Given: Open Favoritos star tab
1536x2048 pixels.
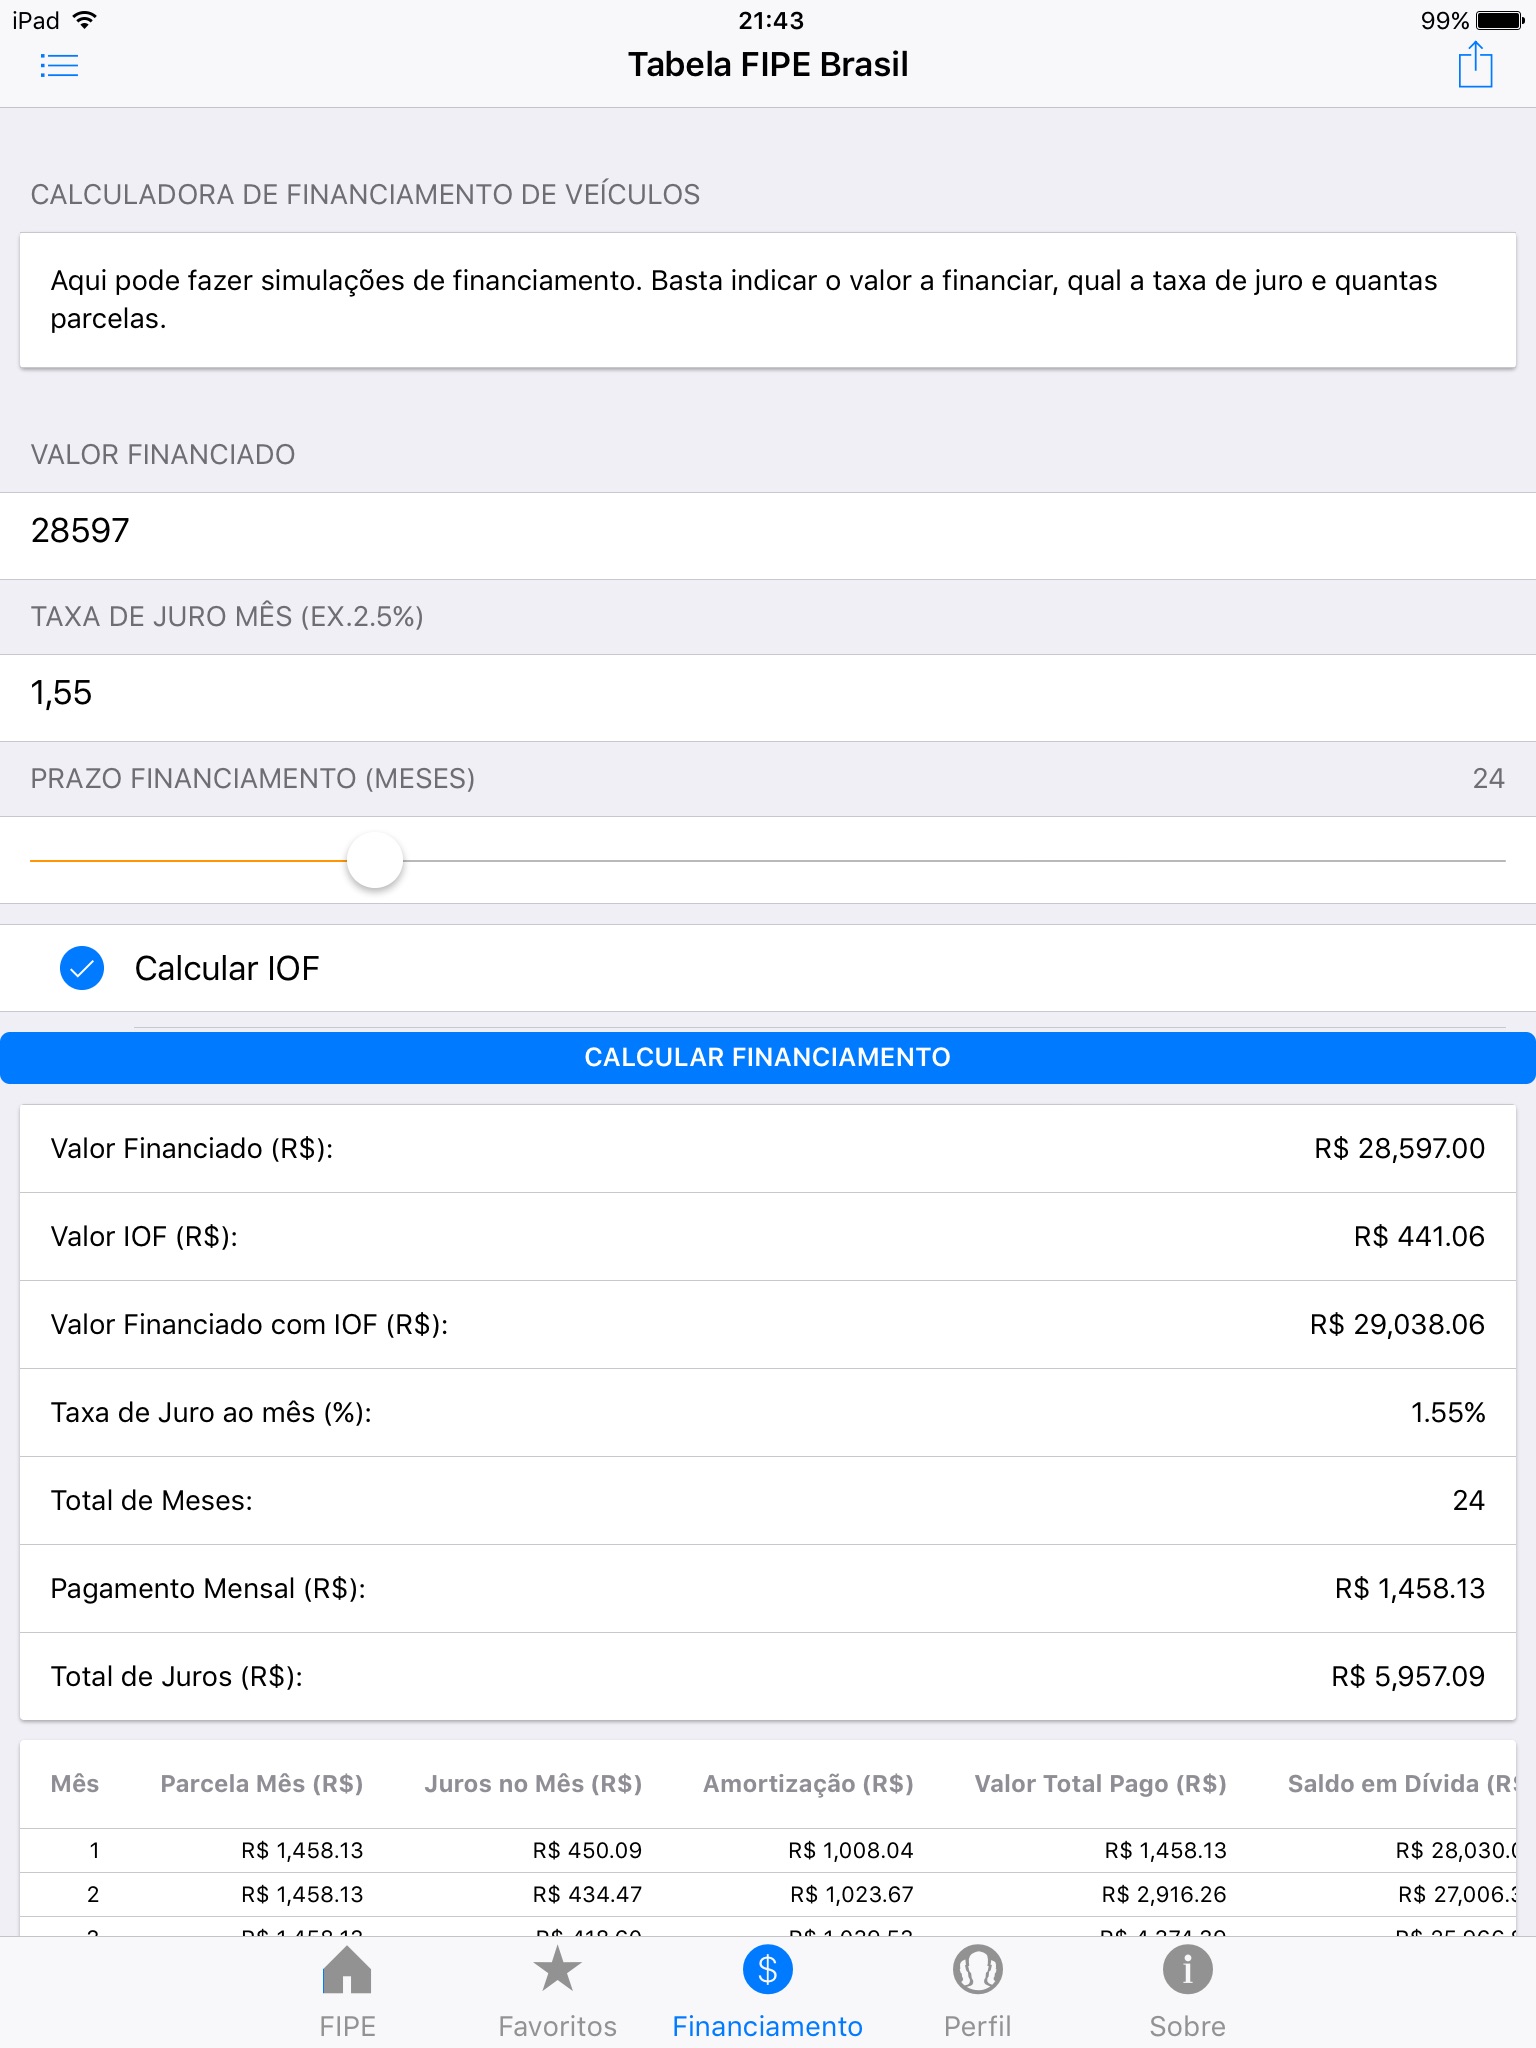Looking at the screenshot, I should coord(557,1990).
